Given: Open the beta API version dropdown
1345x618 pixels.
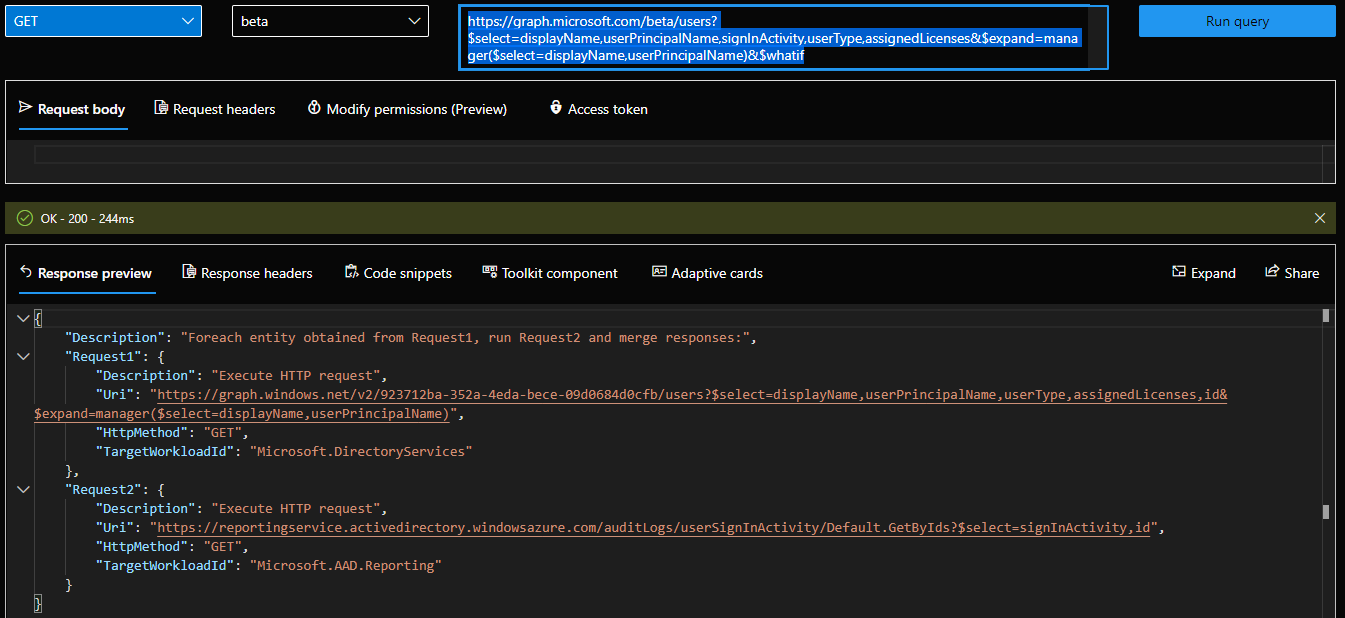Looking at the screenshot, I should click(330, 20).
